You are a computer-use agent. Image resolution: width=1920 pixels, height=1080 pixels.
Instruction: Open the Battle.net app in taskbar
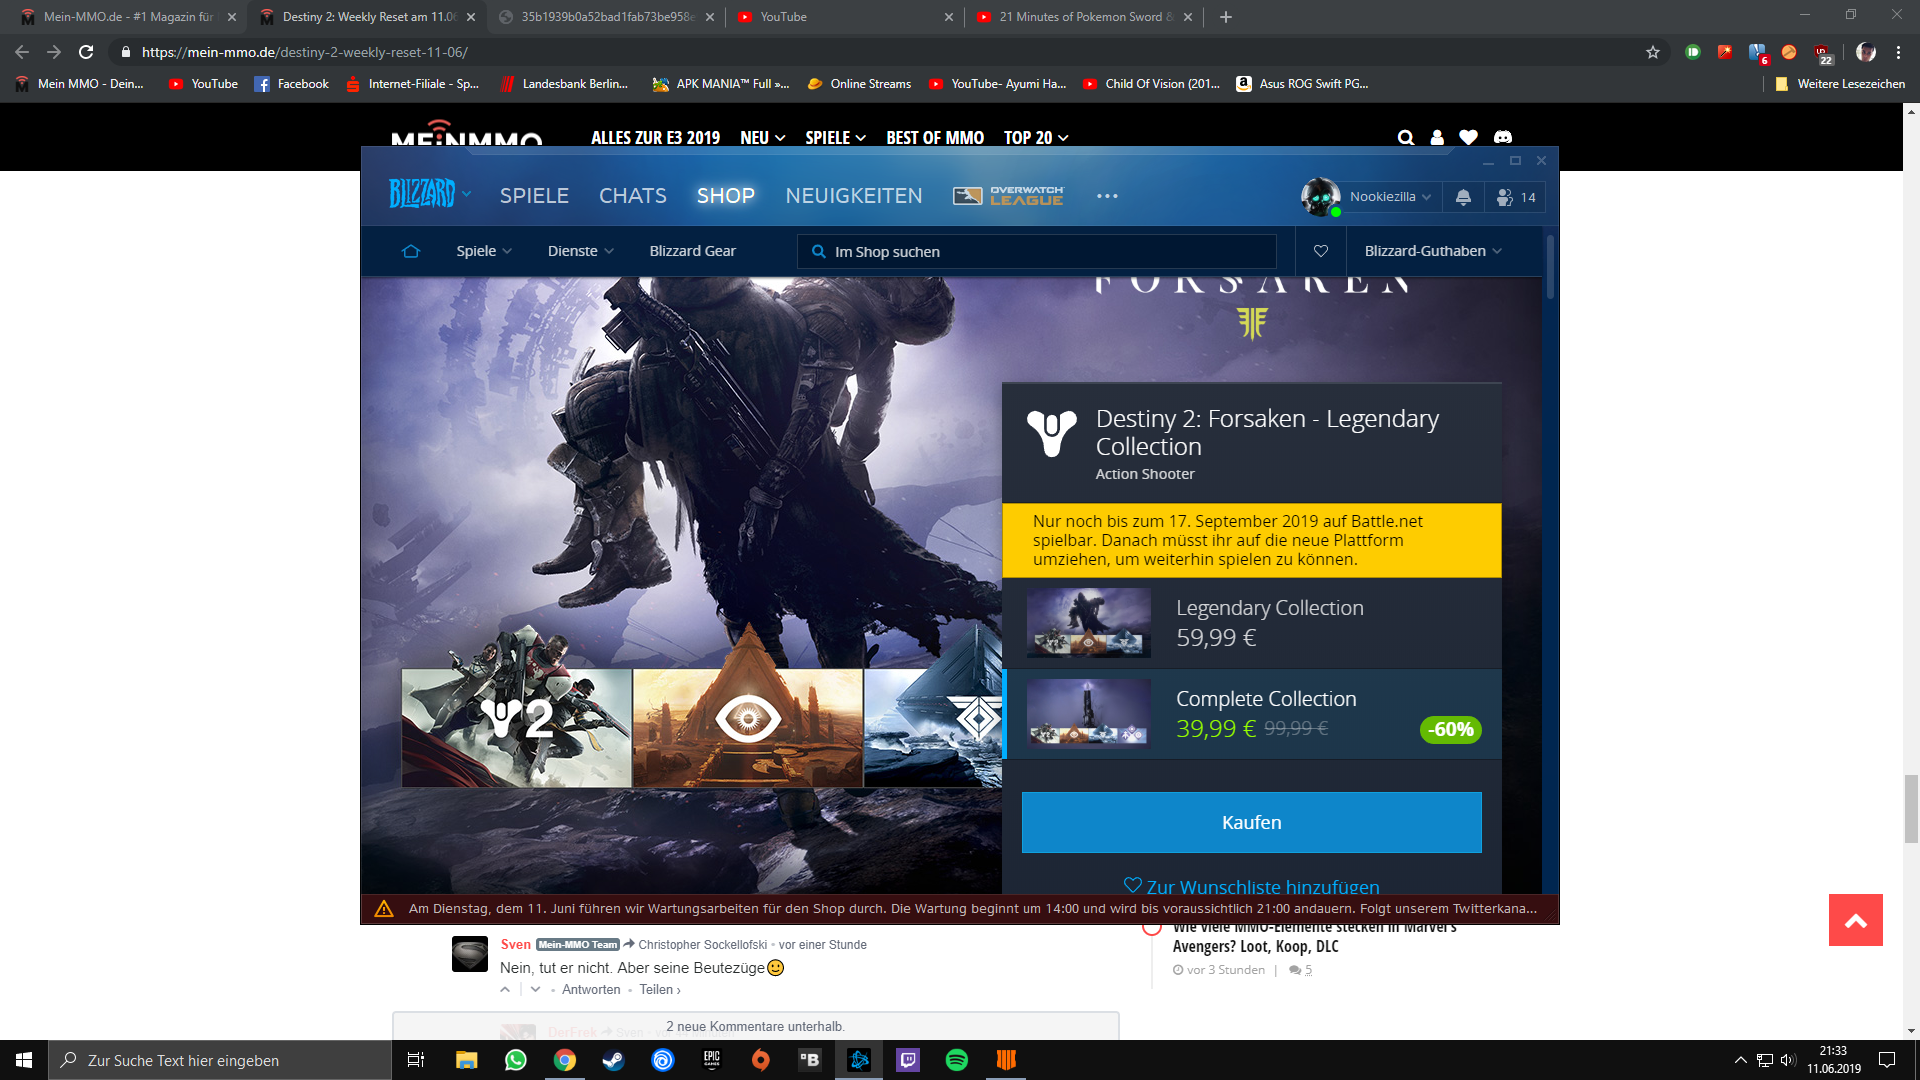(x=859, y=1060)
